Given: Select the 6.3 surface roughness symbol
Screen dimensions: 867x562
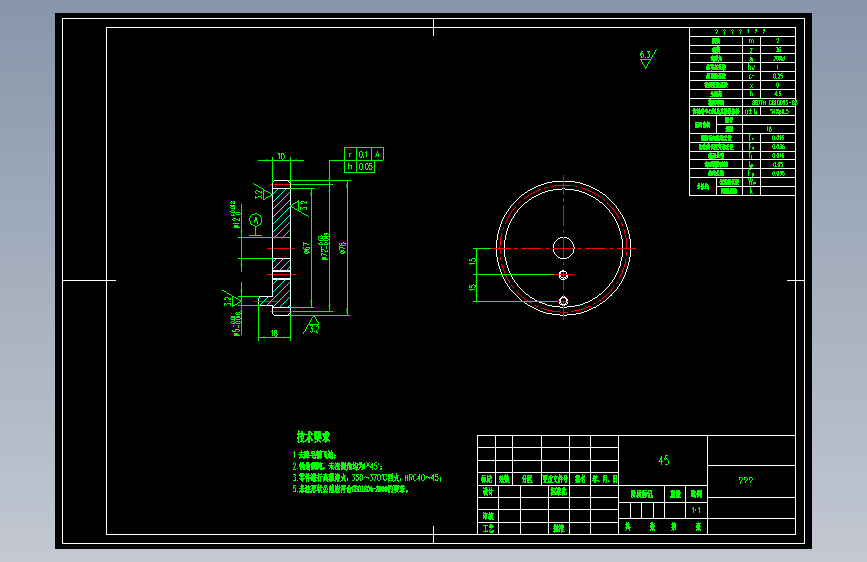Looking at the screenshot, I should (647, 59).
